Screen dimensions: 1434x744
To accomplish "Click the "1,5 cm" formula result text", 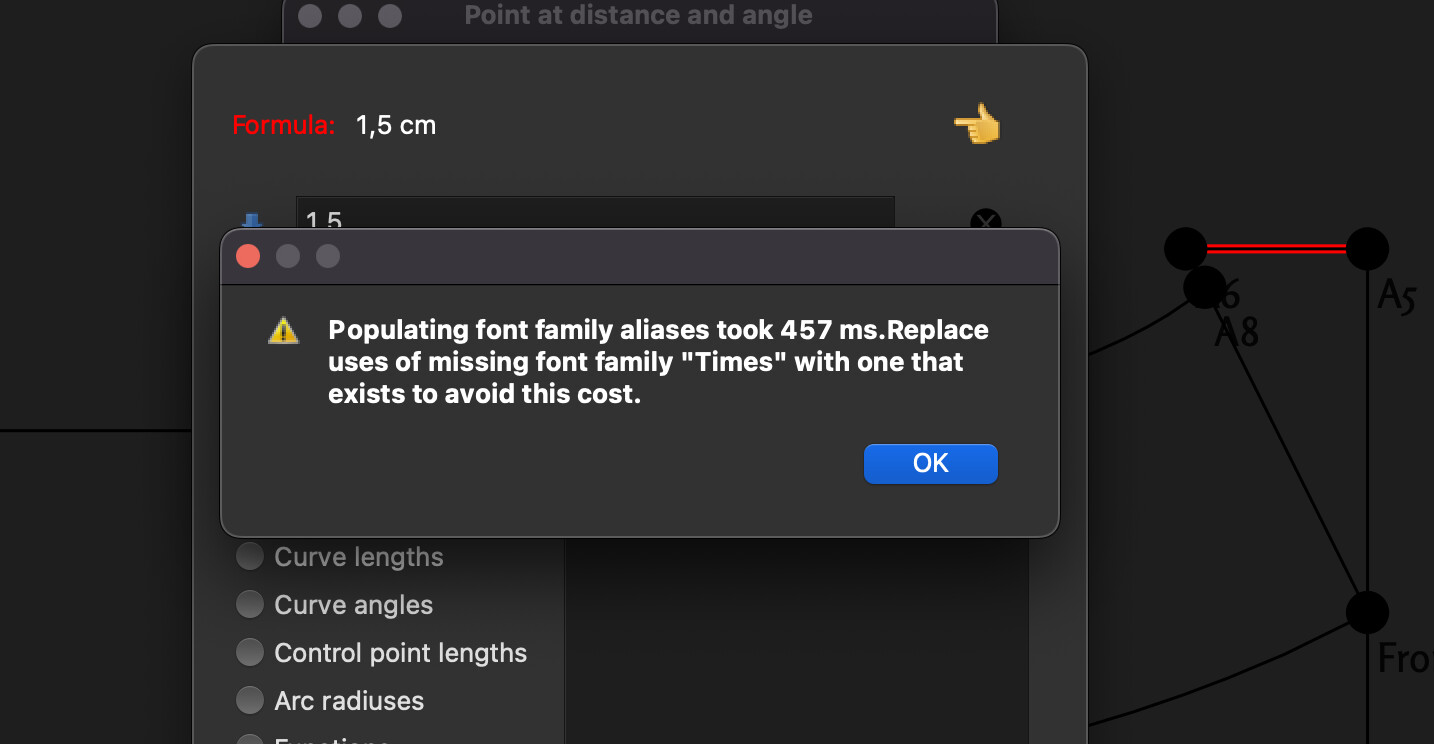I will point(396,126).
